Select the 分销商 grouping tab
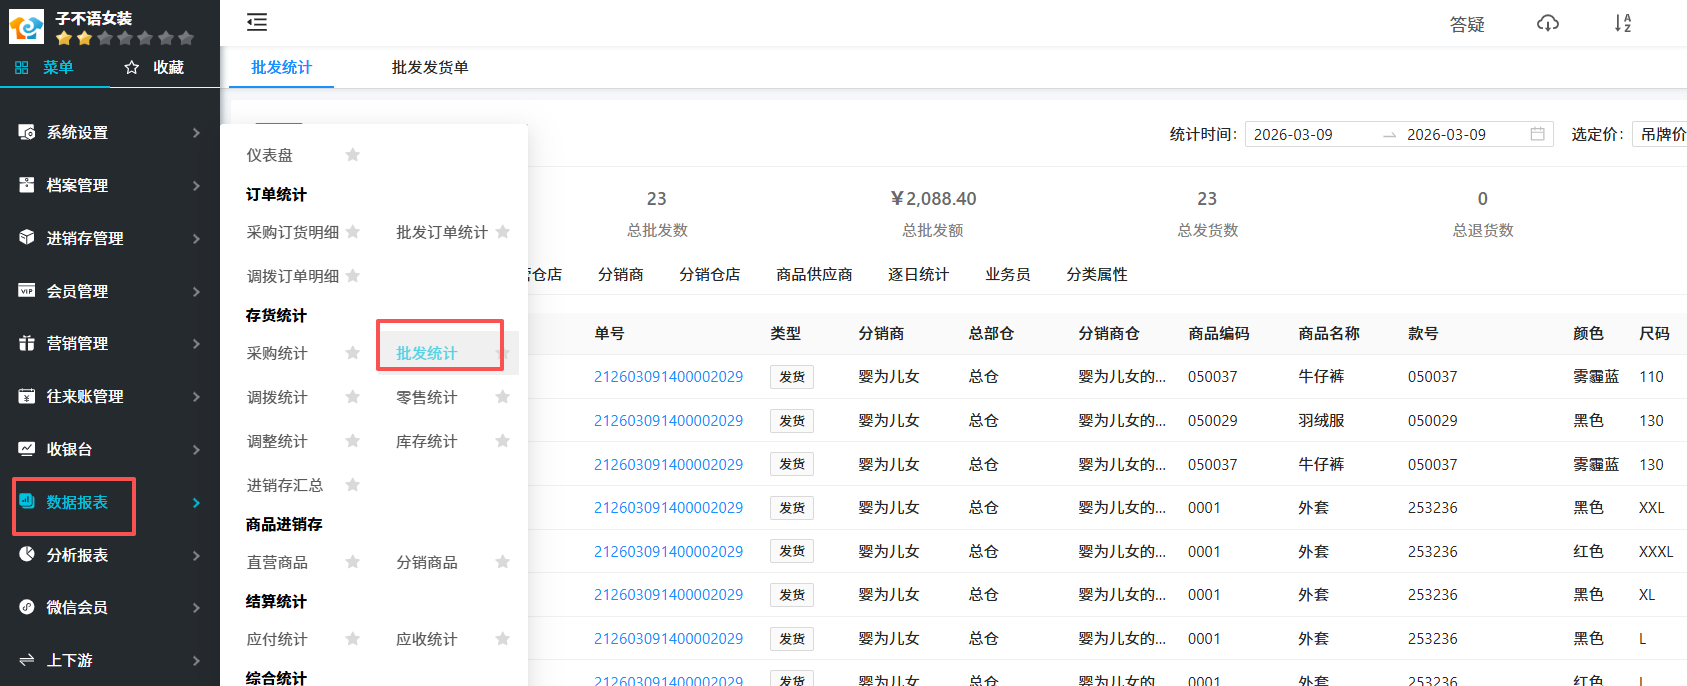This screenshot has width=1687, height=686. (621, 274)
